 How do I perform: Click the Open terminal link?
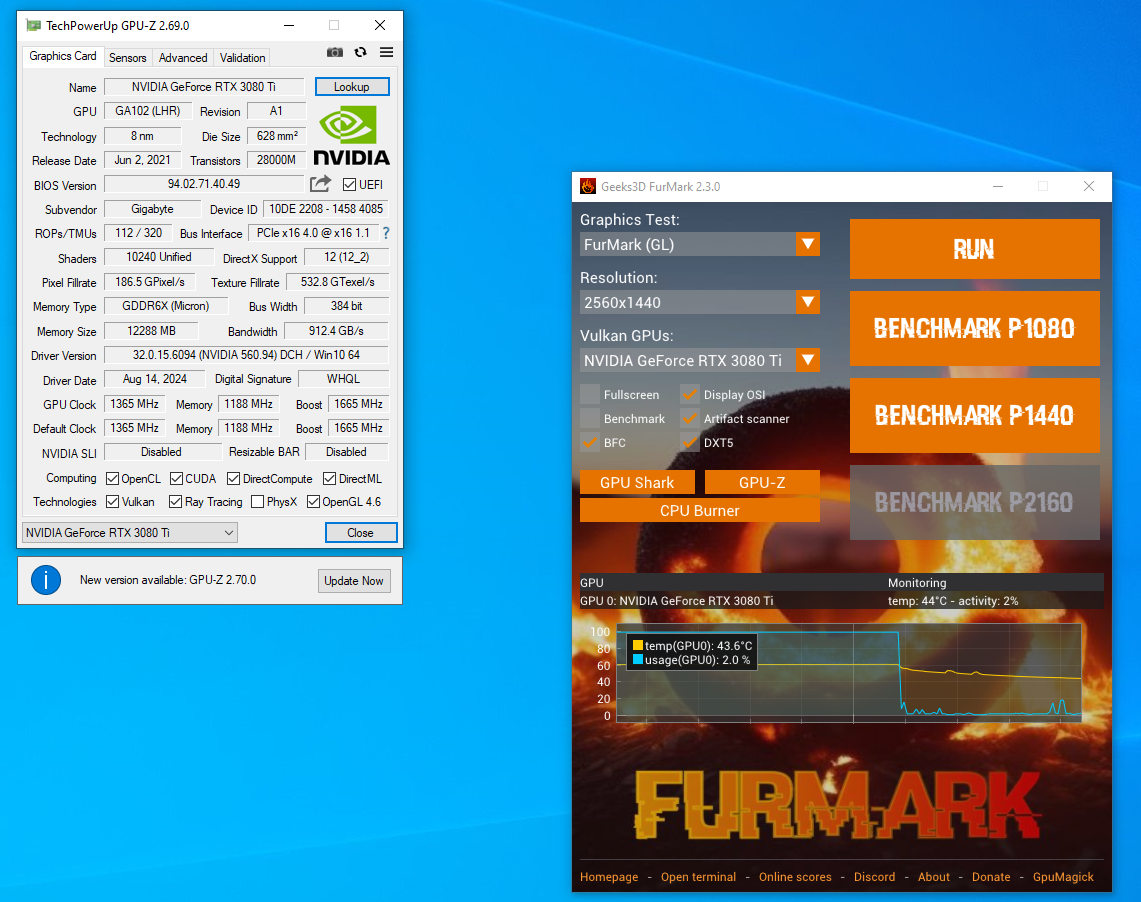point(699,877)
